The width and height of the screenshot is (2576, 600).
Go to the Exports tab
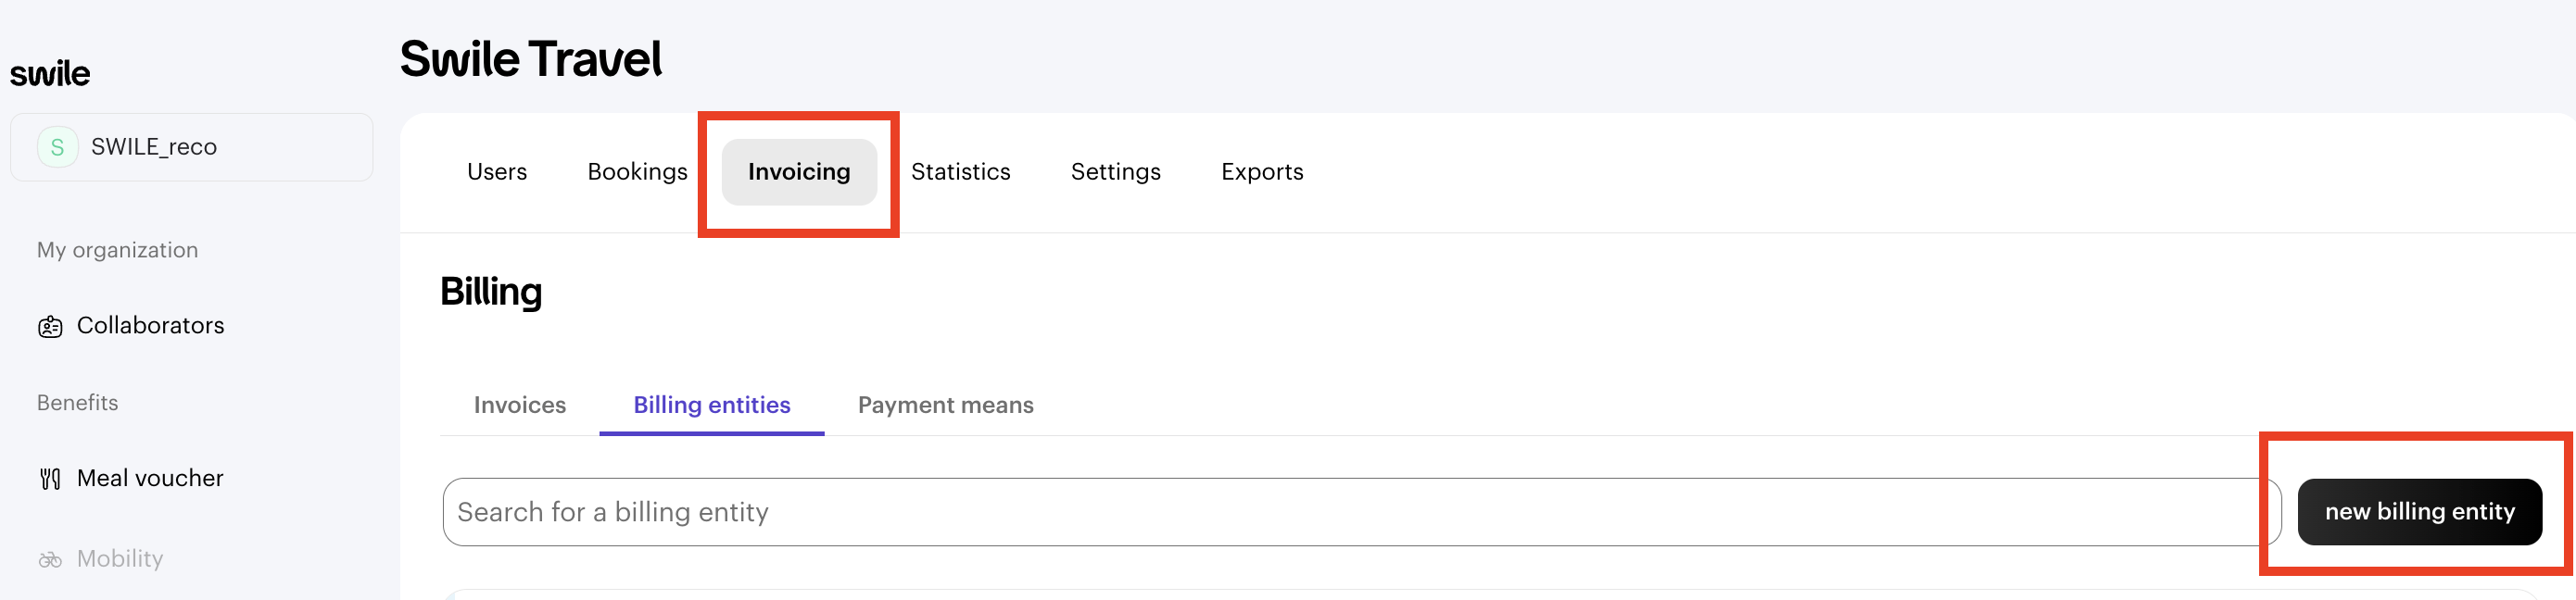(x=1261, y=172)
